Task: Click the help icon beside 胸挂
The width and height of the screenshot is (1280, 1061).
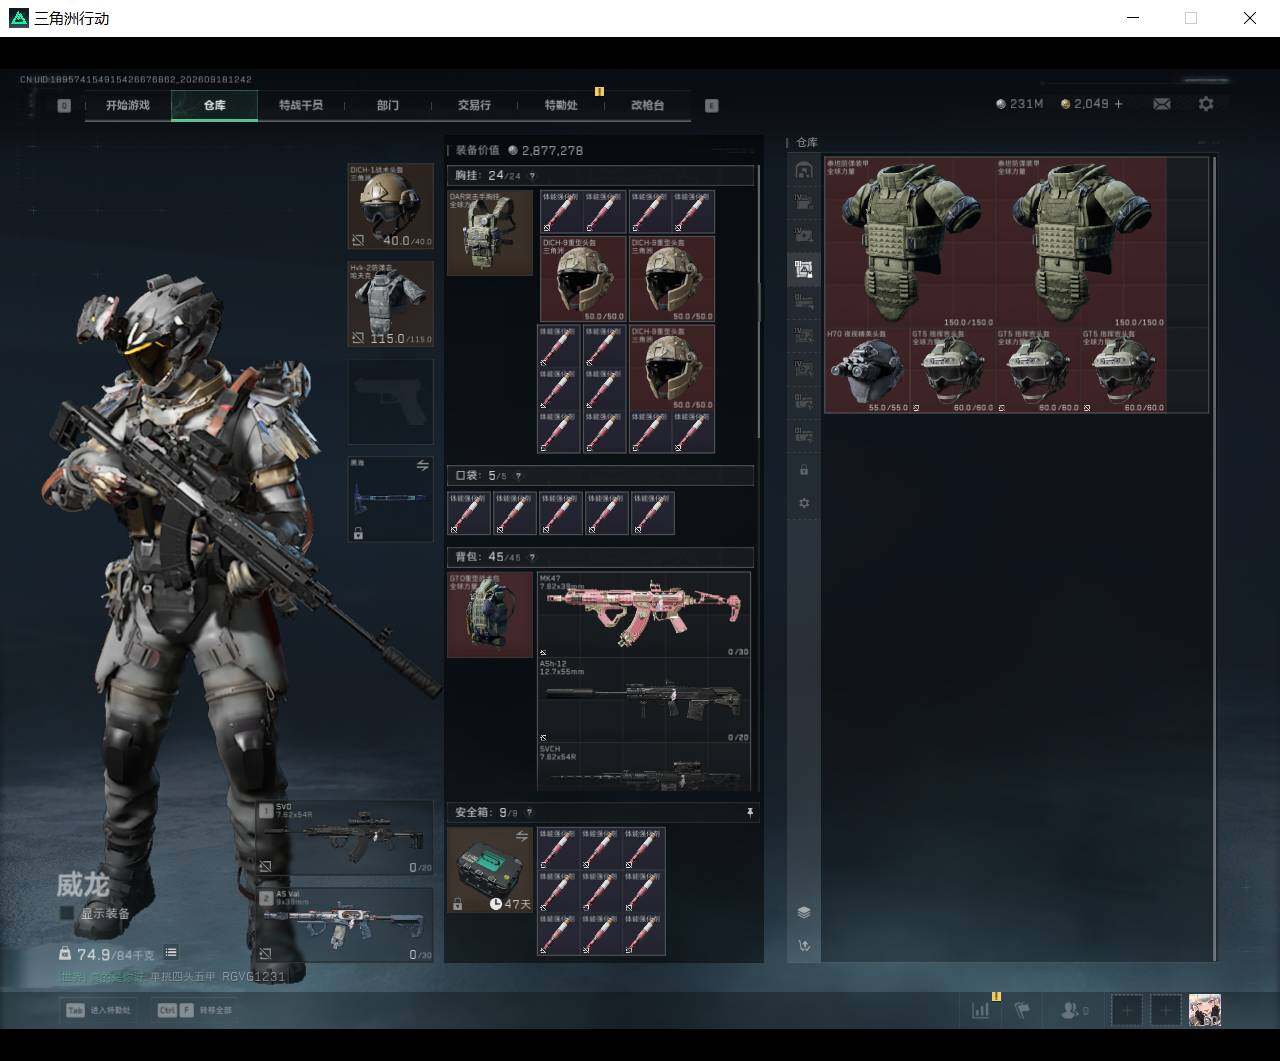Action: (x=532, y=176)
